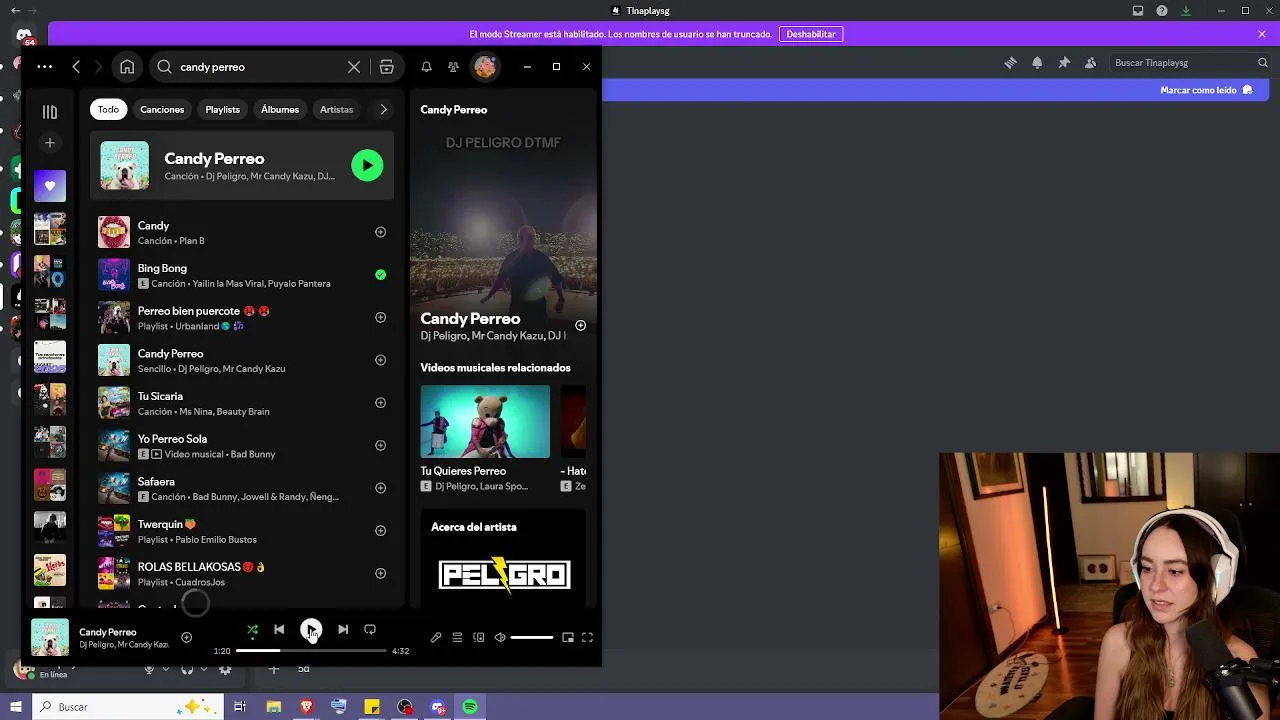Remove 'Bing Bong' from Liked Songs

point(380,275)
